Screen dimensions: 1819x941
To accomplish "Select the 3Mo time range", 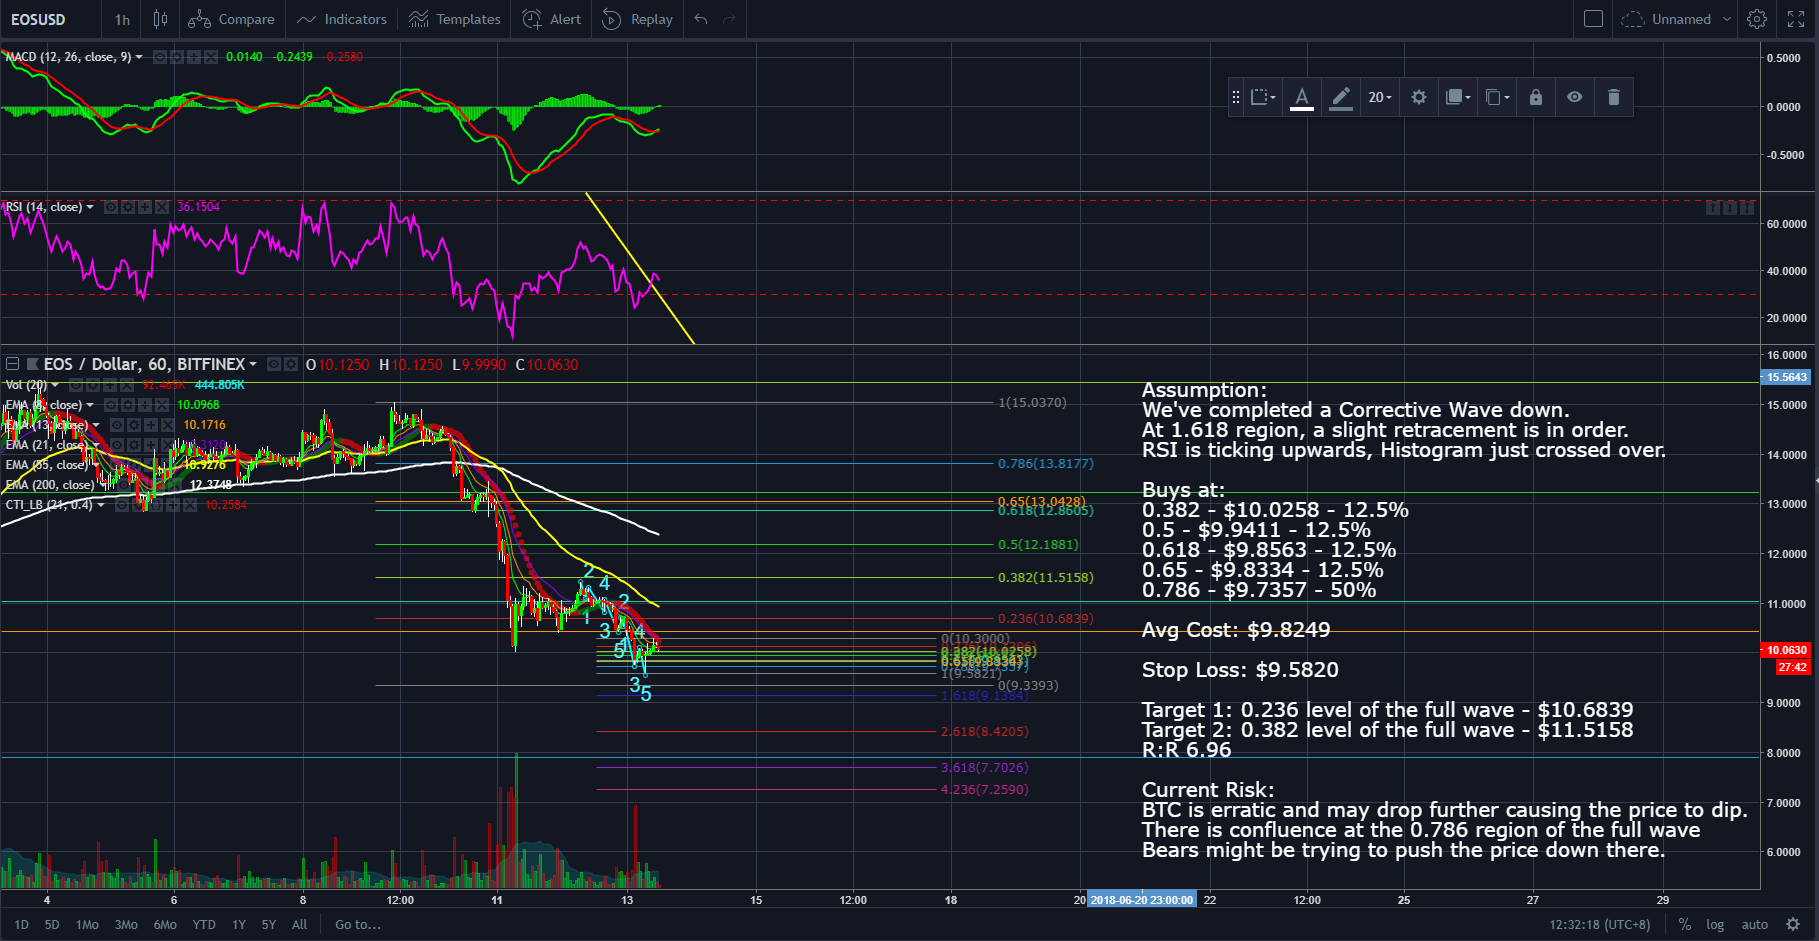I will [x=126, y=925].
